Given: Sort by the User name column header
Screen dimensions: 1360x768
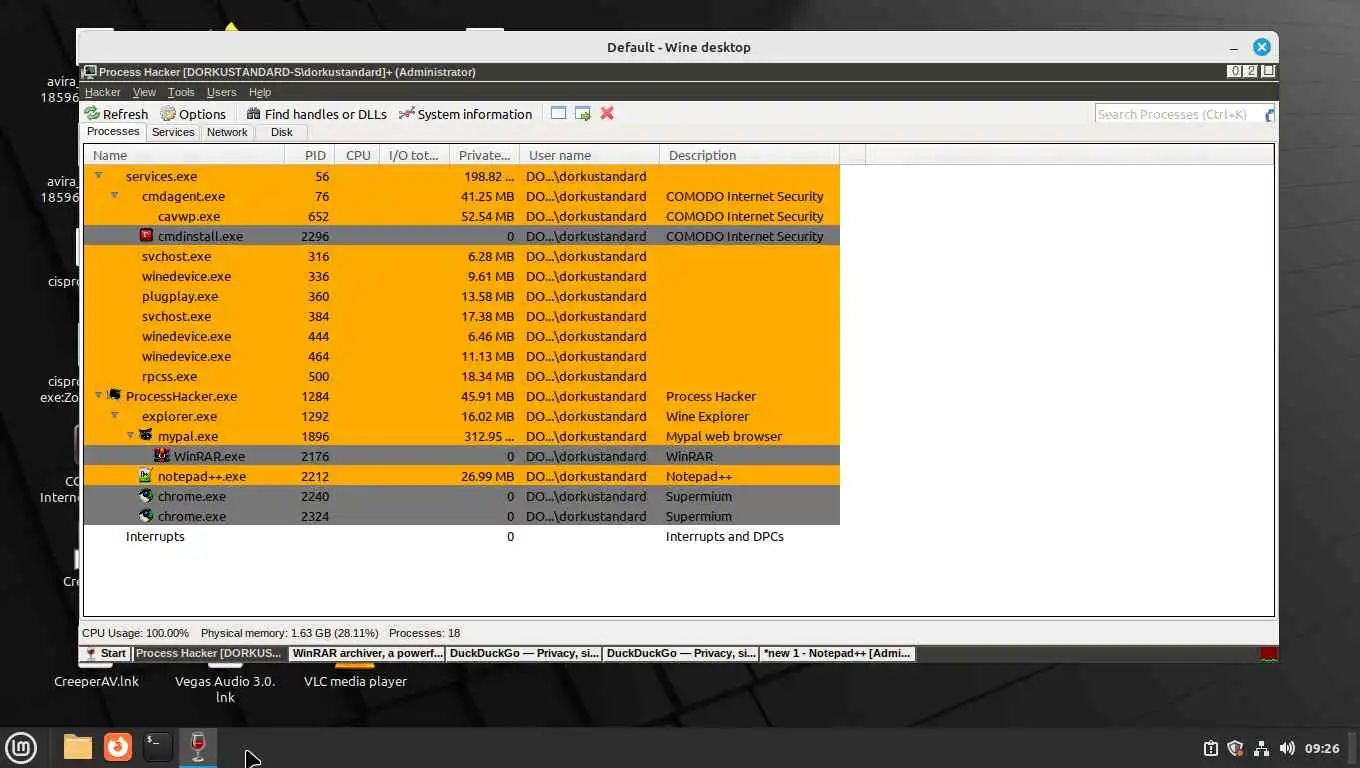Looking at the screenshot, I should 590,155.
